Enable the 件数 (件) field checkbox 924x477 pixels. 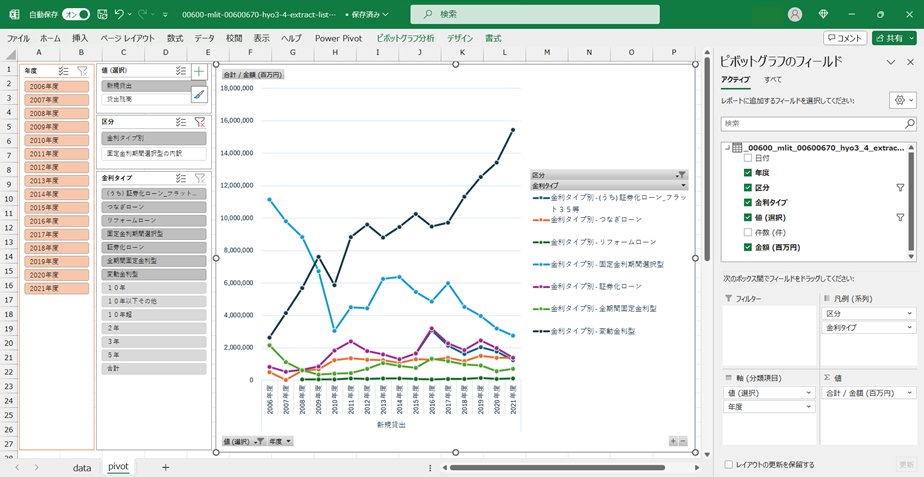click(x=747, y=232)
